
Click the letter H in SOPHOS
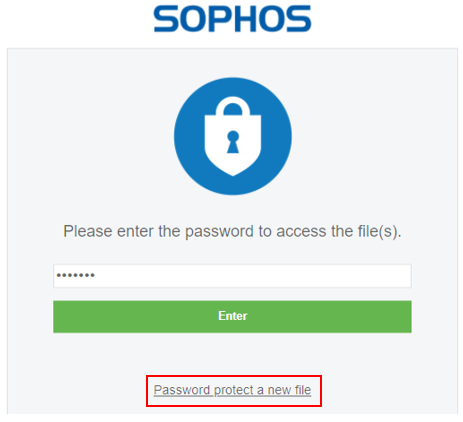[x=246, y=19]
